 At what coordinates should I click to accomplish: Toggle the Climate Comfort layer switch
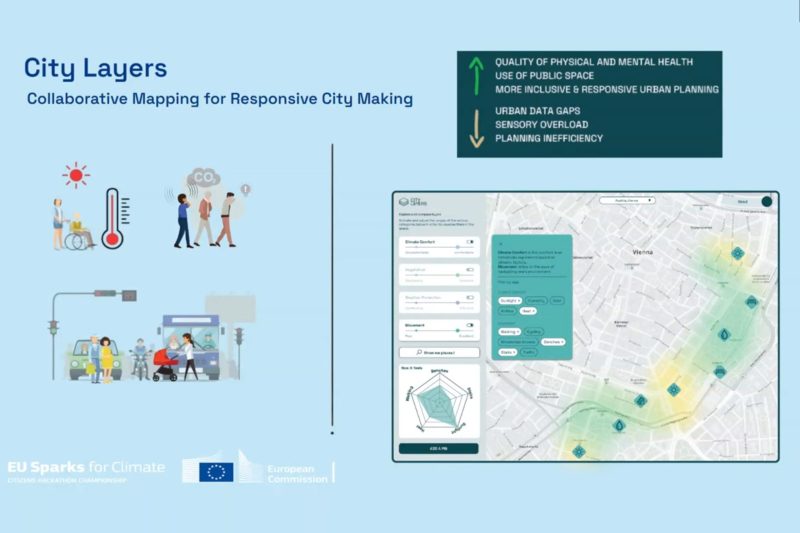click(469, 242)
